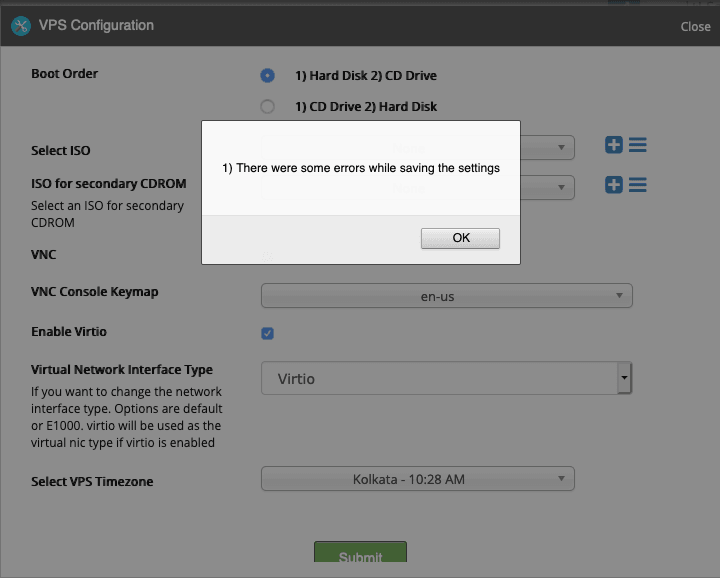Click the plus icon beside Select ISO
This screenshot has height=578, width=720.
(614, 145)
